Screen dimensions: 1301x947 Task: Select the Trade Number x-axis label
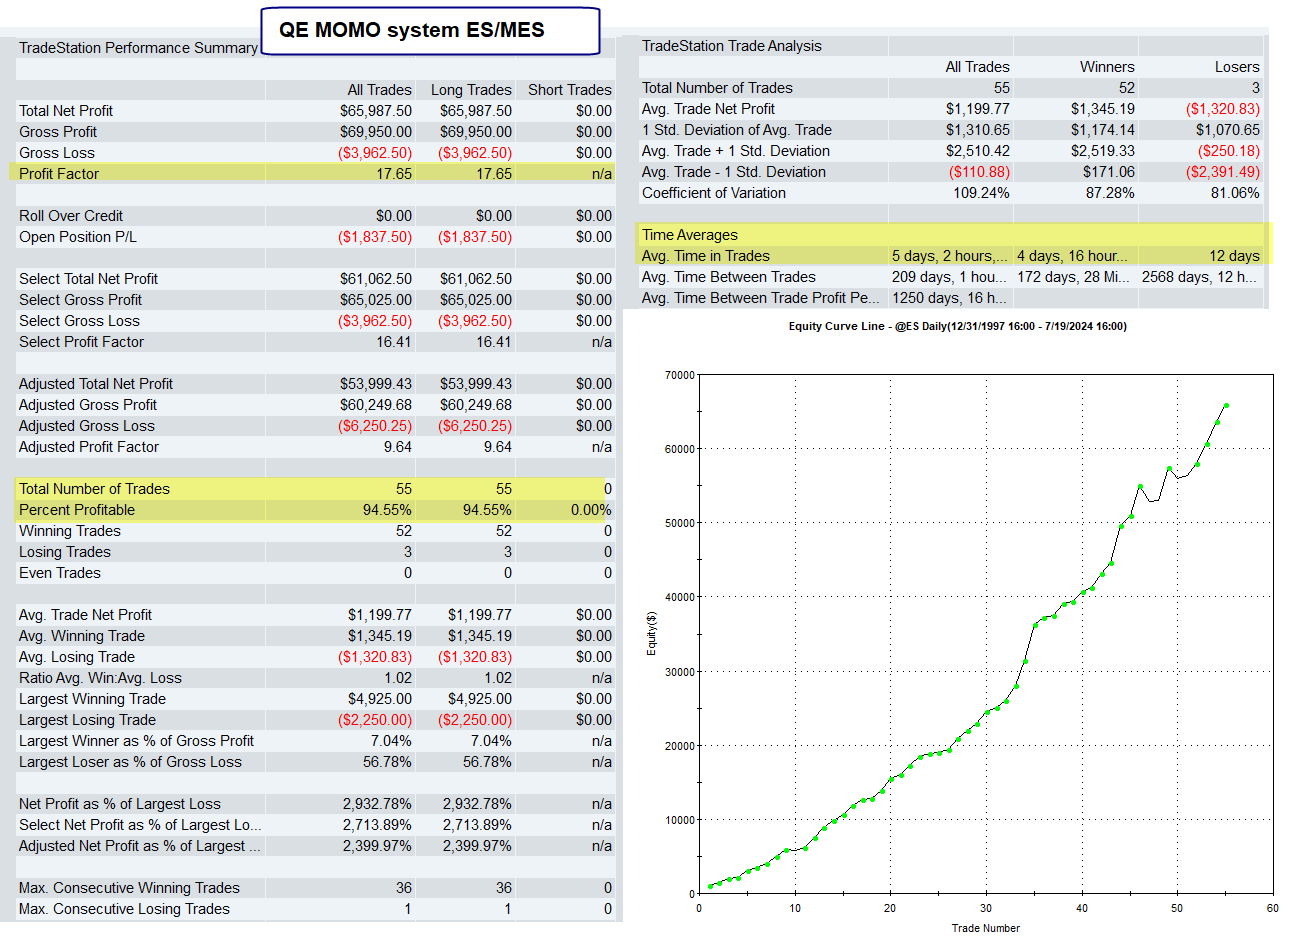click(985, 928)
